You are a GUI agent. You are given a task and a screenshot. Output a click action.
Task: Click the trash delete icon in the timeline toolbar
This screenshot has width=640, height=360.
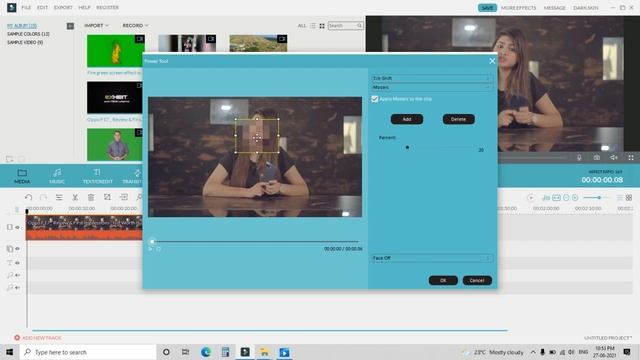[91, 197]
